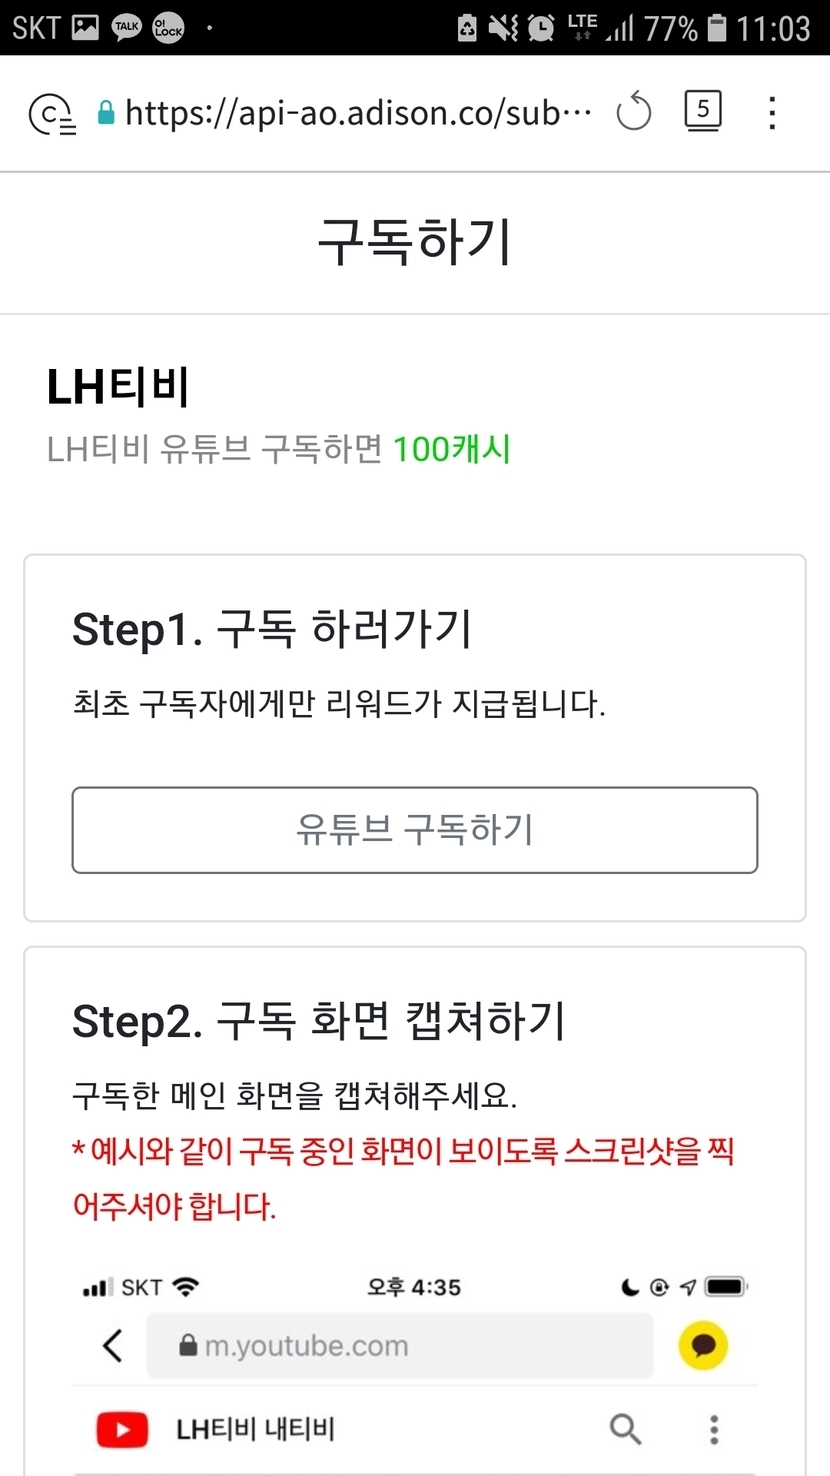Tap the green 100캐시 reward text
Viewport: 830px width, 1476px height.
[x=452, y=450]
